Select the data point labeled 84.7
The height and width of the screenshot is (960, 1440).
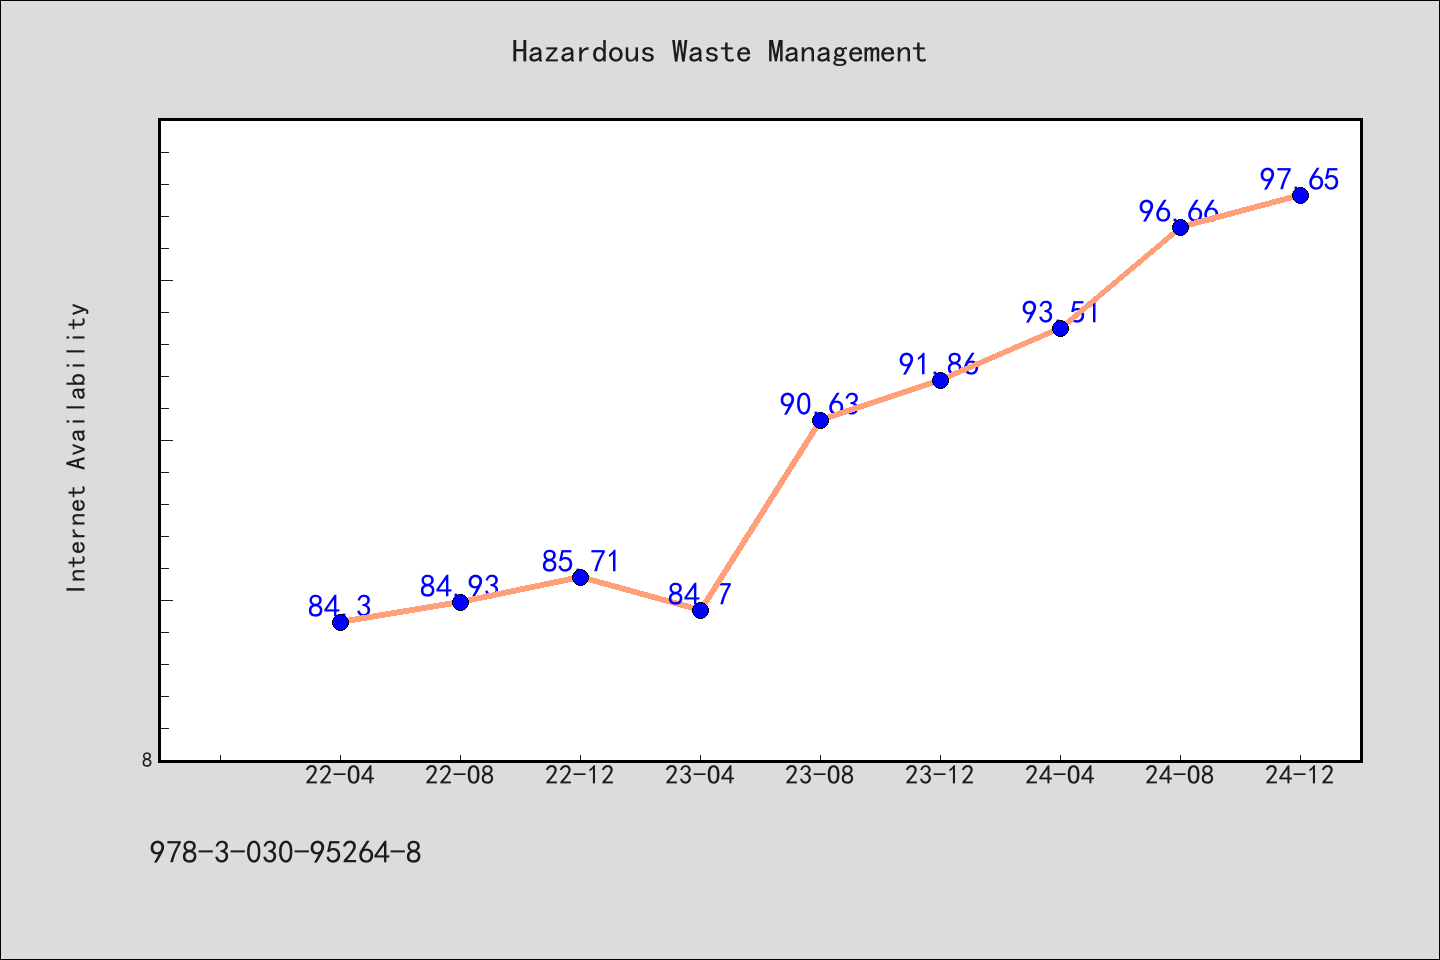tap(700, 610)
